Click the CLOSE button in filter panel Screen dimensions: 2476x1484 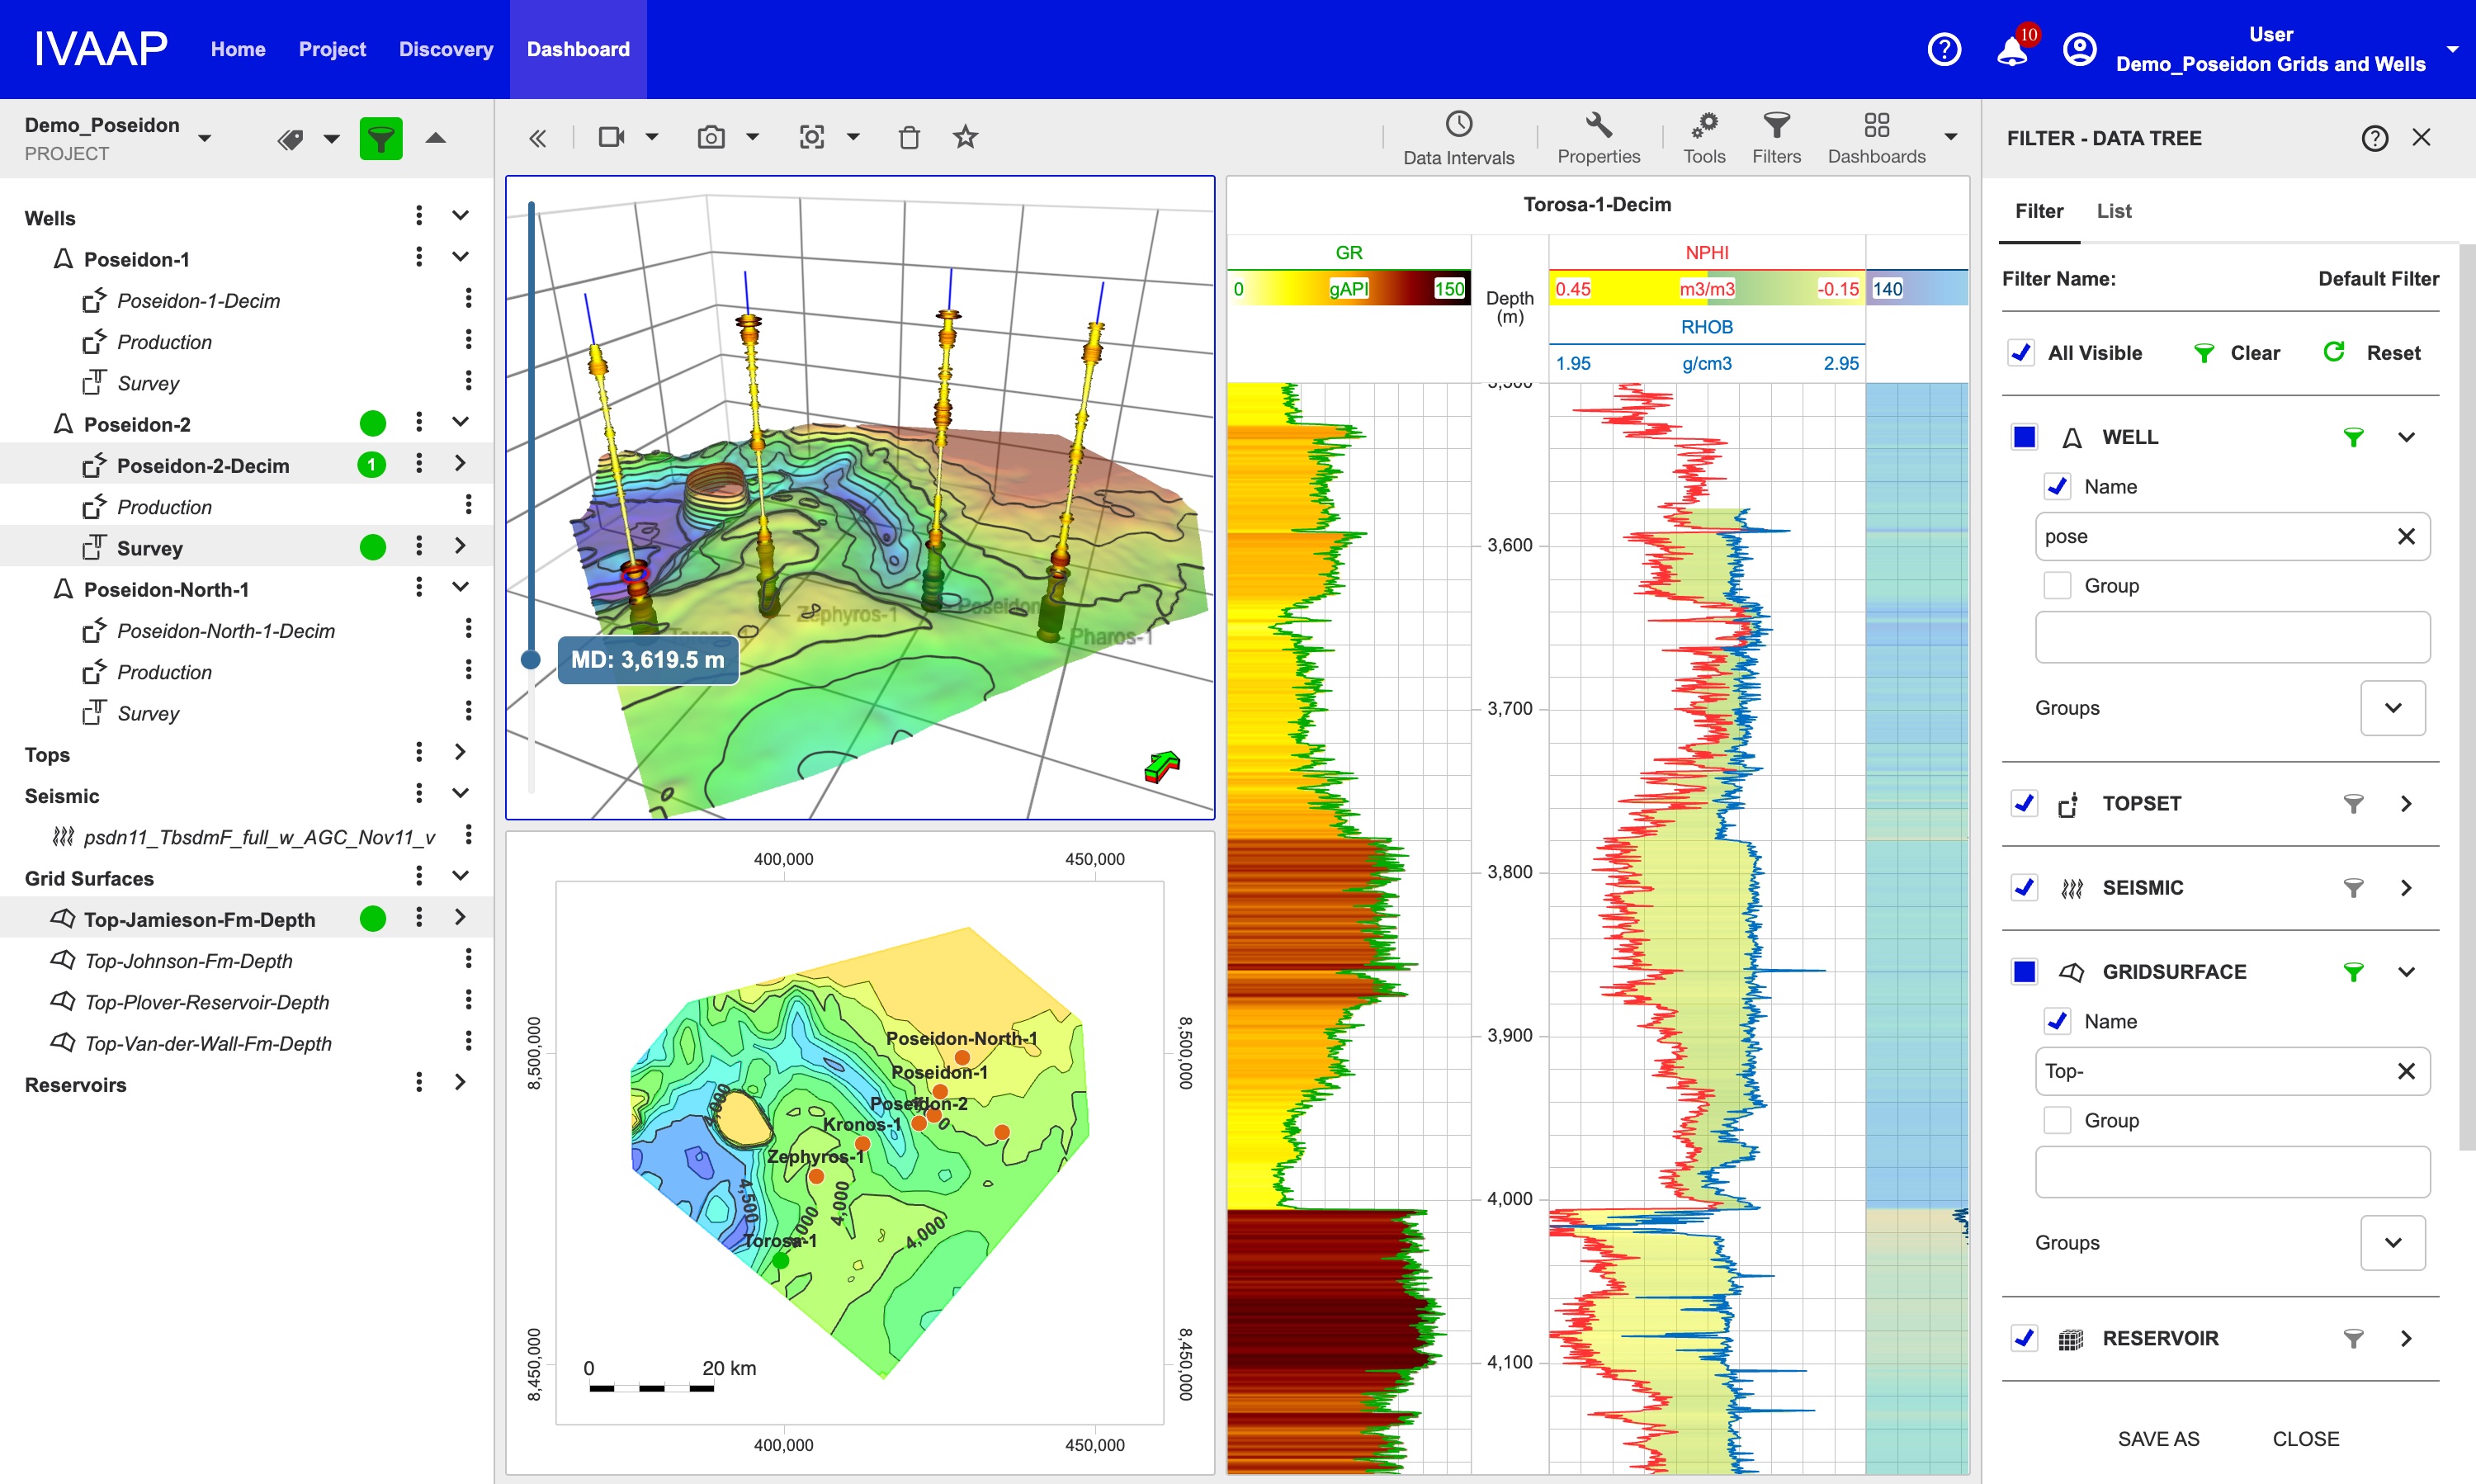2306,1439
